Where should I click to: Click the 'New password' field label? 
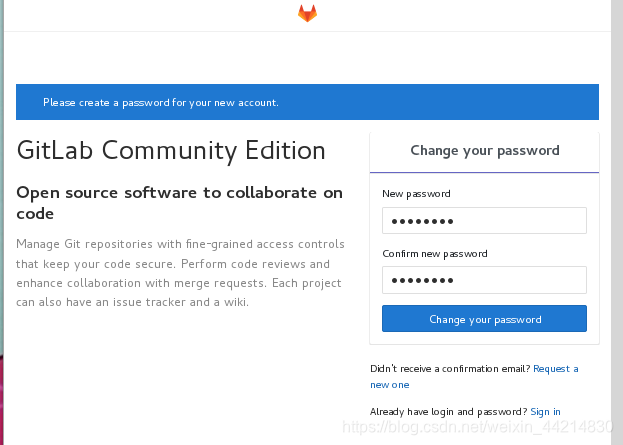click(416, 194)
